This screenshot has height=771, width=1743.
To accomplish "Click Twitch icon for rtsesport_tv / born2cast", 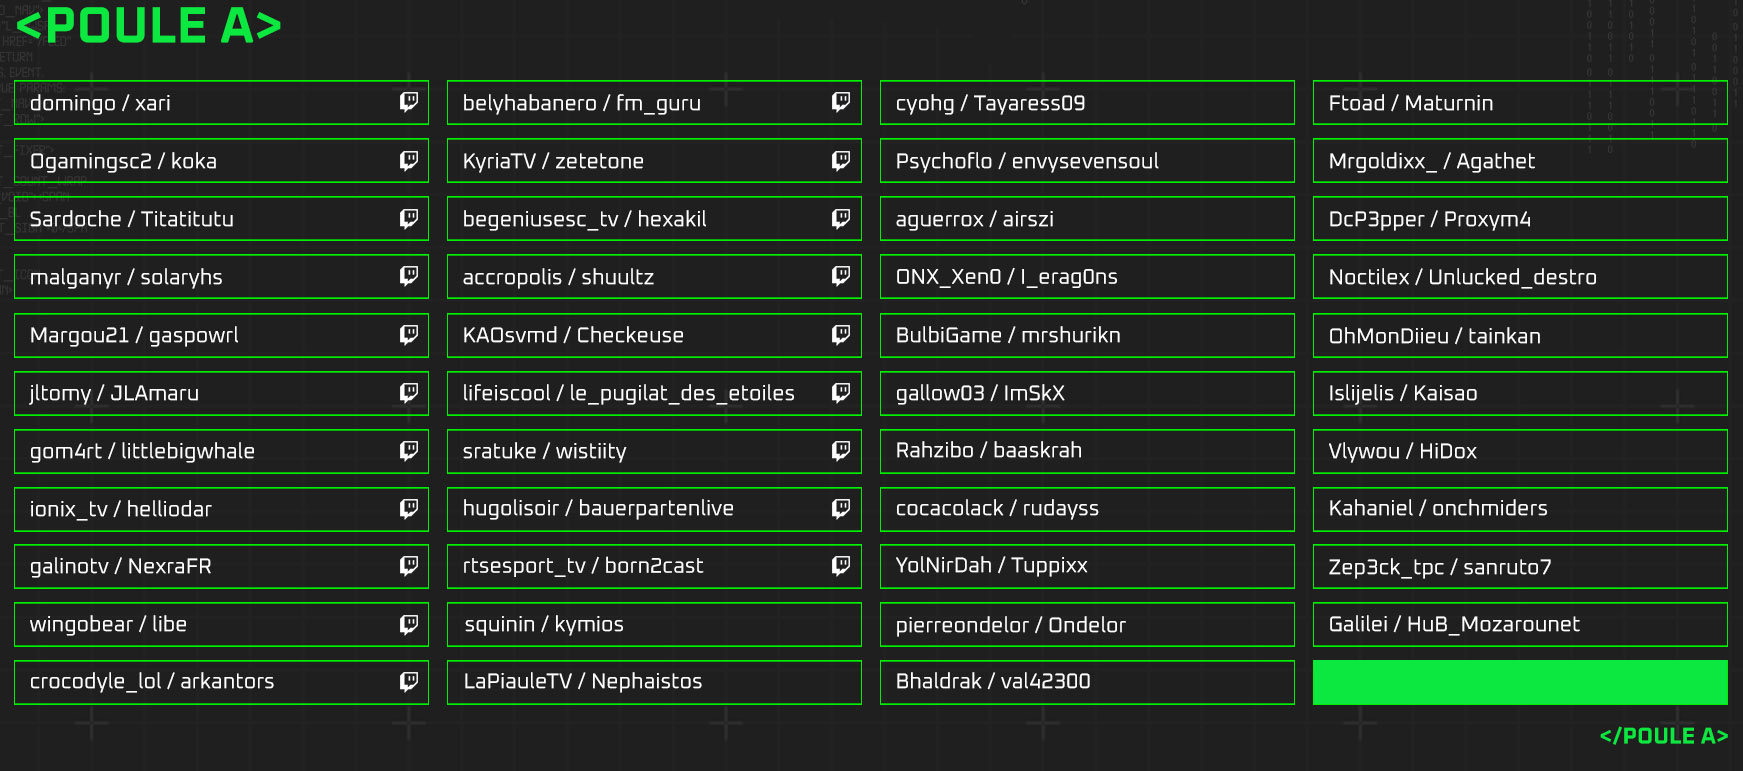I will click(841, 566).
